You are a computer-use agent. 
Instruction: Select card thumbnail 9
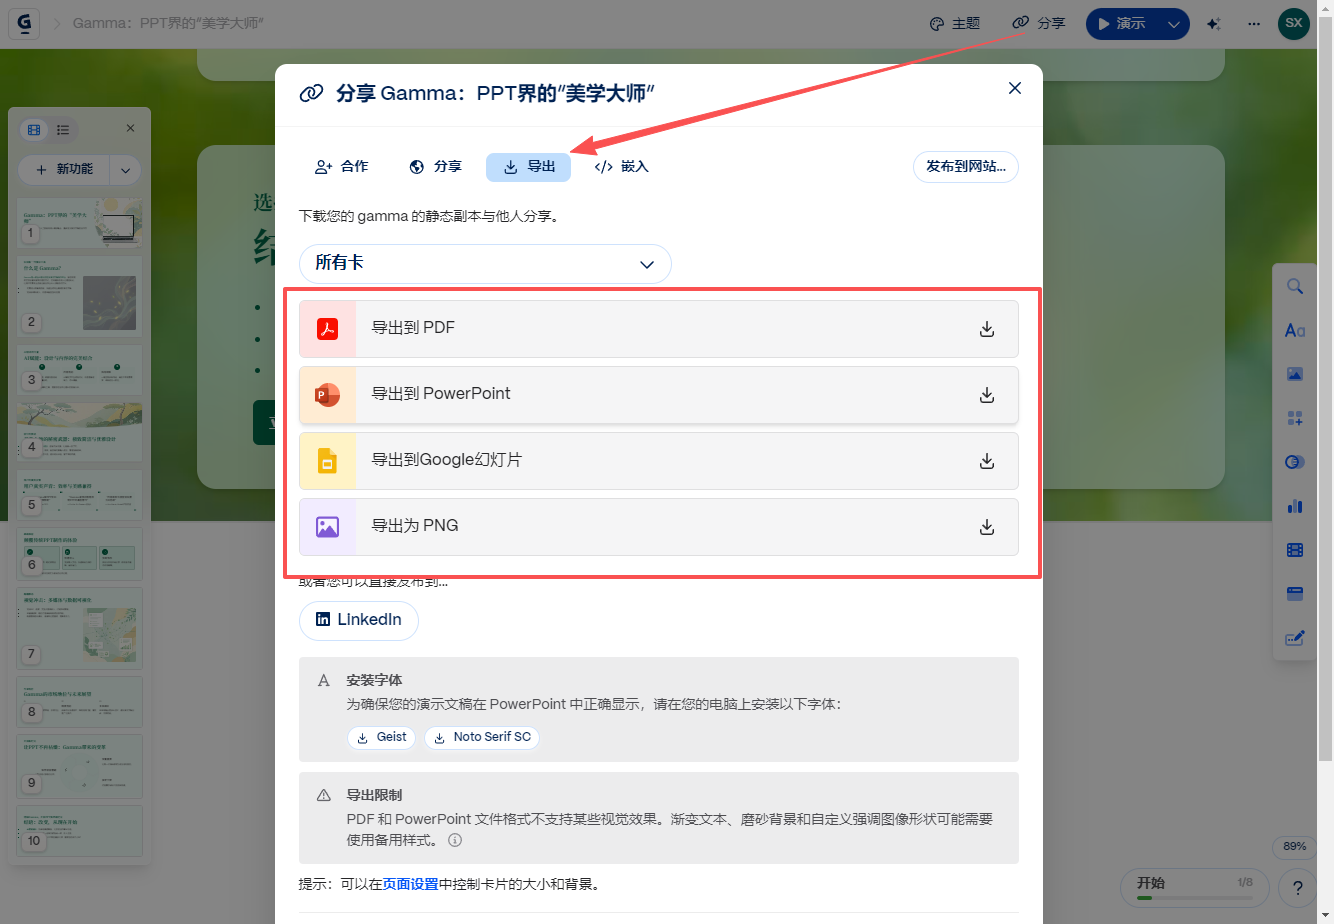79,767
